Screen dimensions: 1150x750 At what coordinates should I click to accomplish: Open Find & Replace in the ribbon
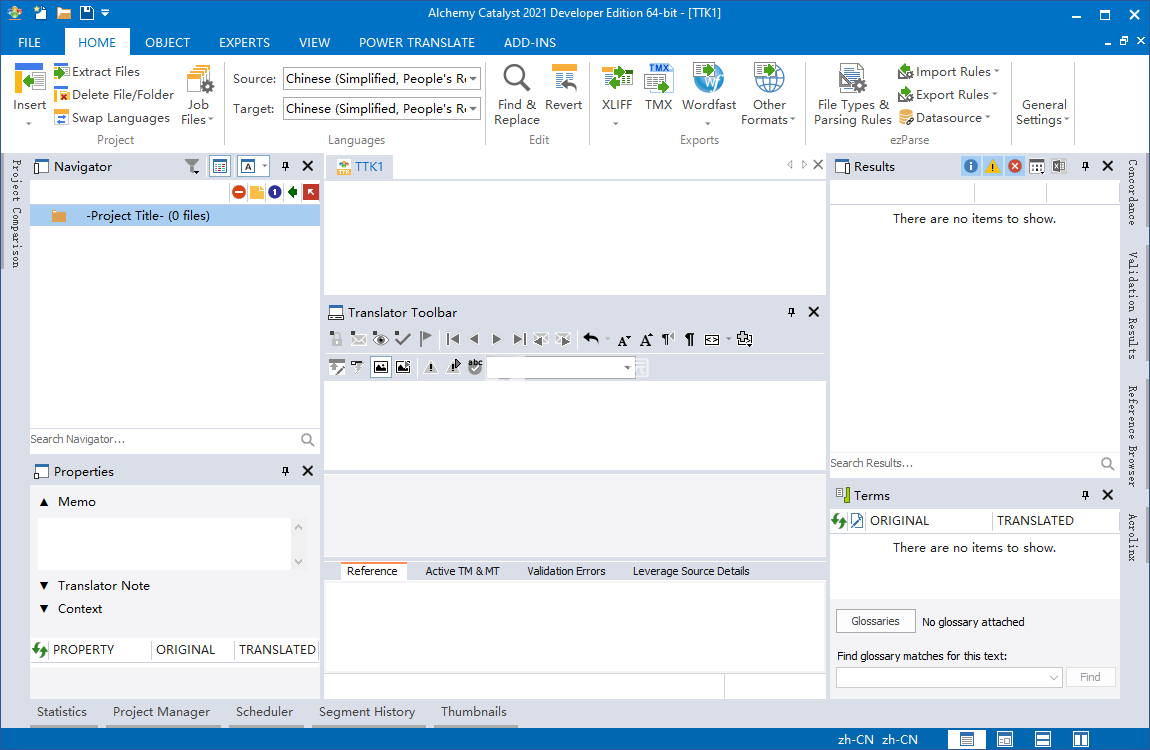pyautogui.click(x=516, y=95)
